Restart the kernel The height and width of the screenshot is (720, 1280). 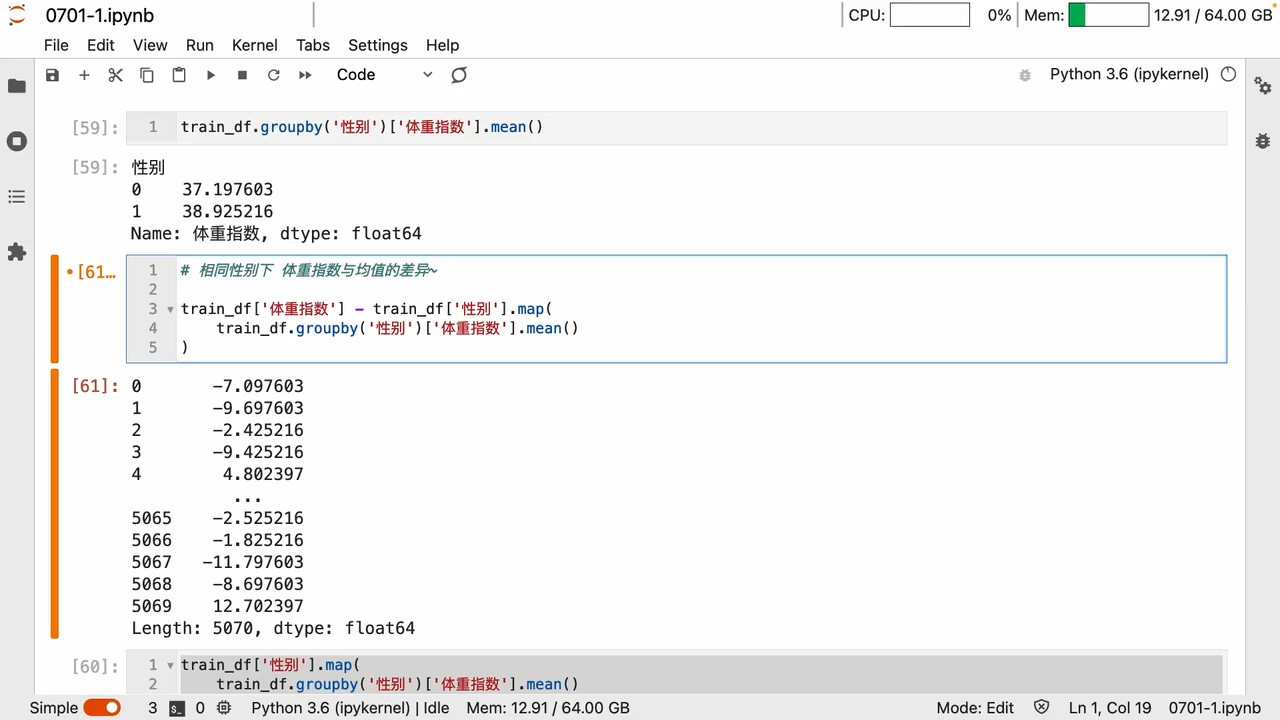pos(273,75)
